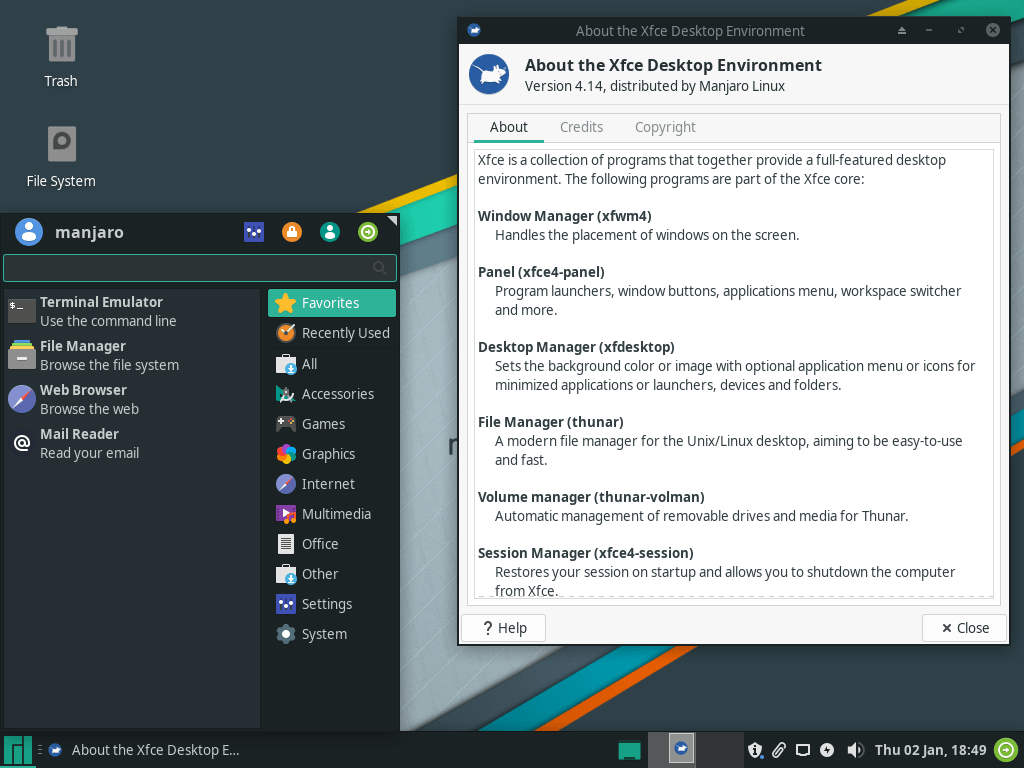This screenshot has width=1024, height=768.
Task: Open the clipboard manager paperclip tray icon
Action: point(779,749)
